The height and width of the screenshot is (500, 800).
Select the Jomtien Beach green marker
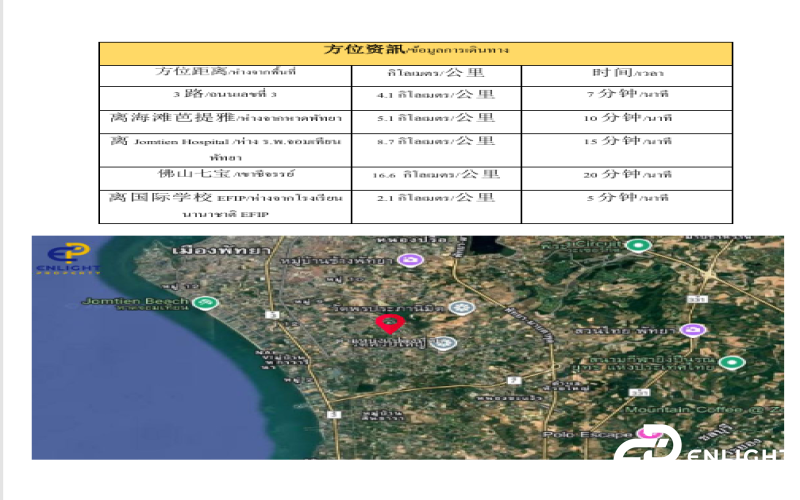click(x=205, y=302)
